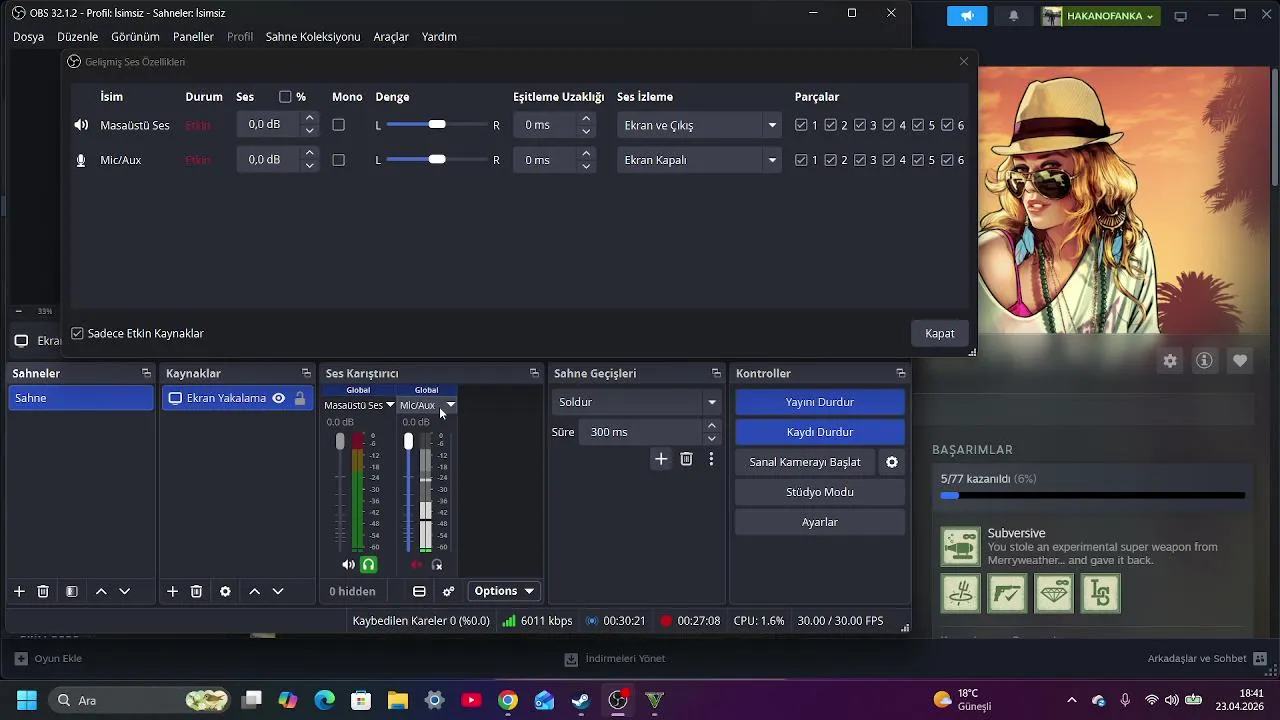
Task: Favorite the game with Steam heart icon
Action: pyautogui.click(x=1240, y=361)
